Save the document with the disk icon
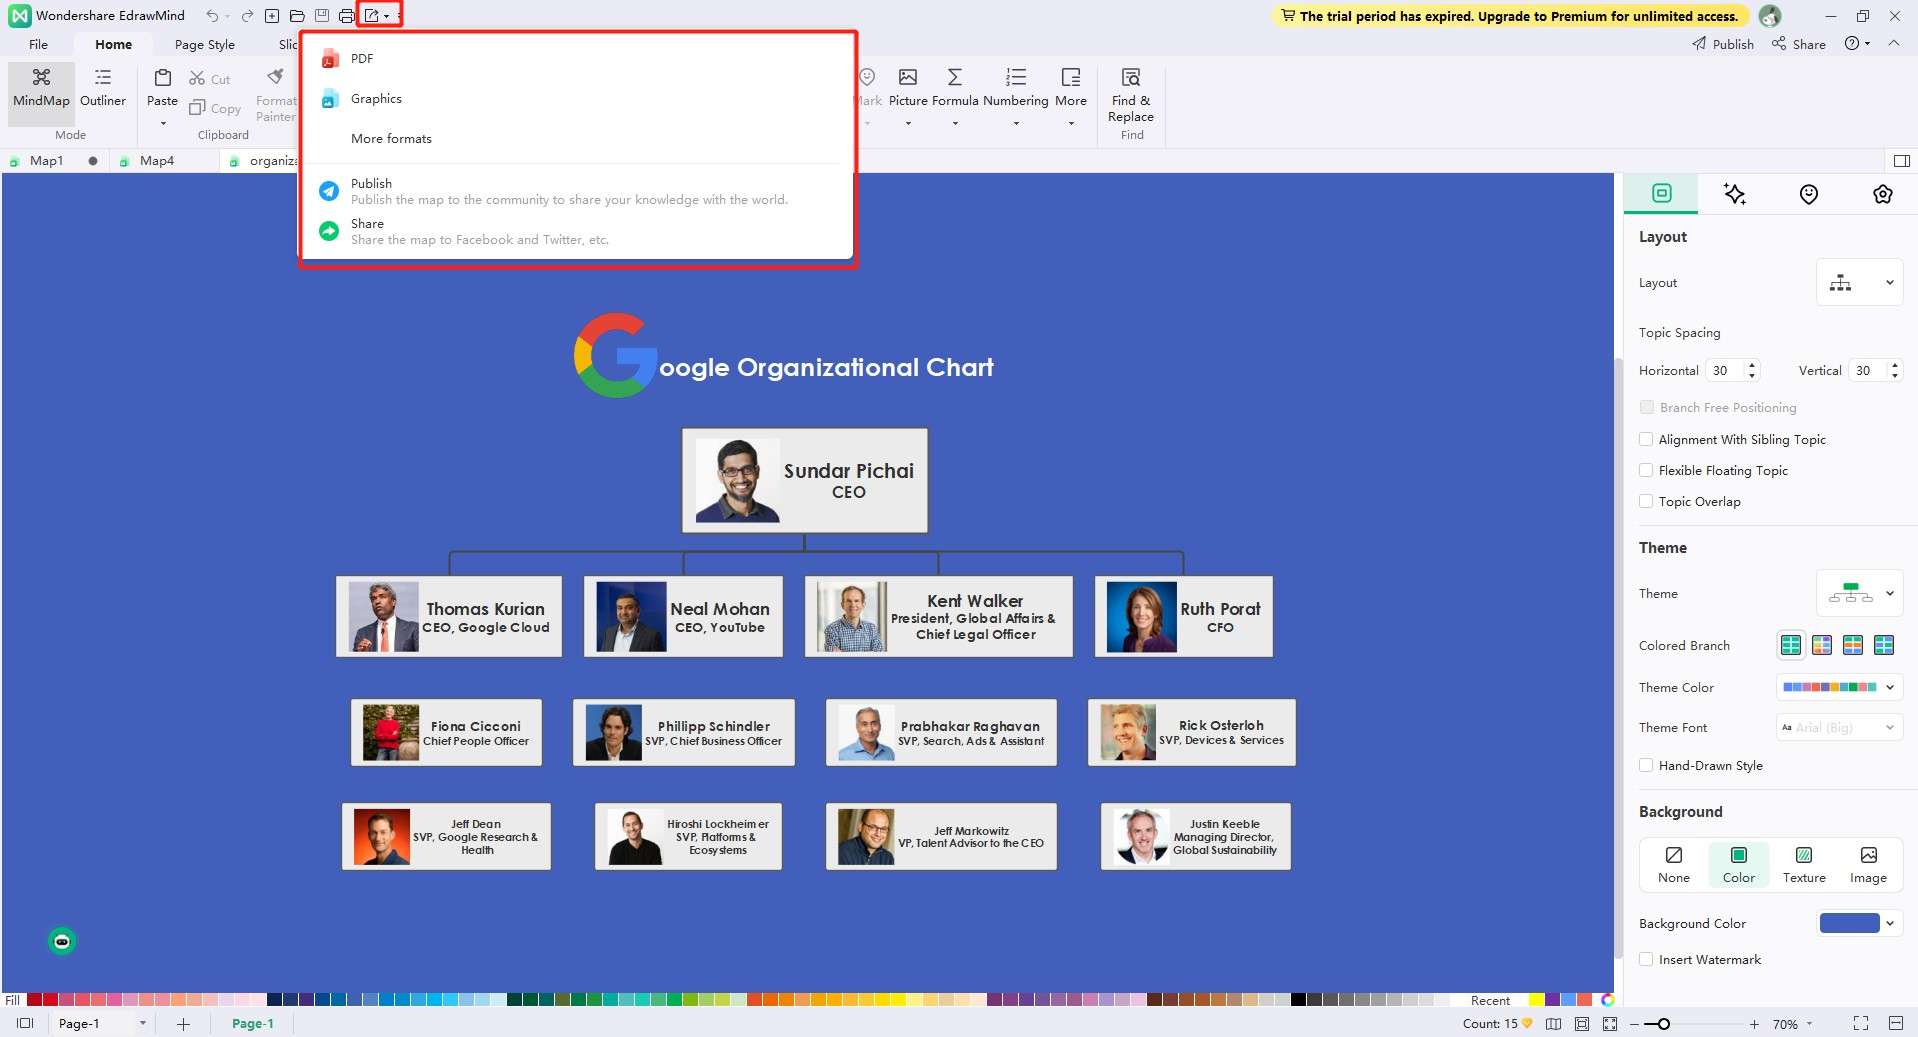 pyautogui.click(x=322, y=16)
